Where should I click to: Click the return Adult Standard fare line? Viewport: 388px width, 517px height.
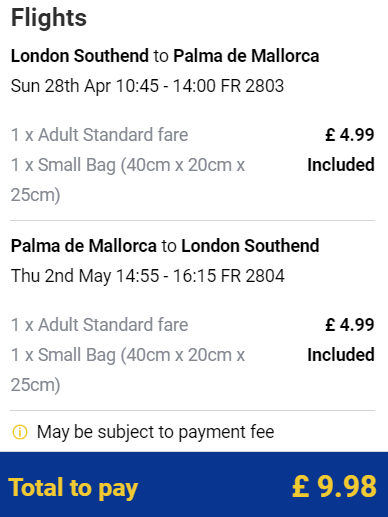point(99,325)
